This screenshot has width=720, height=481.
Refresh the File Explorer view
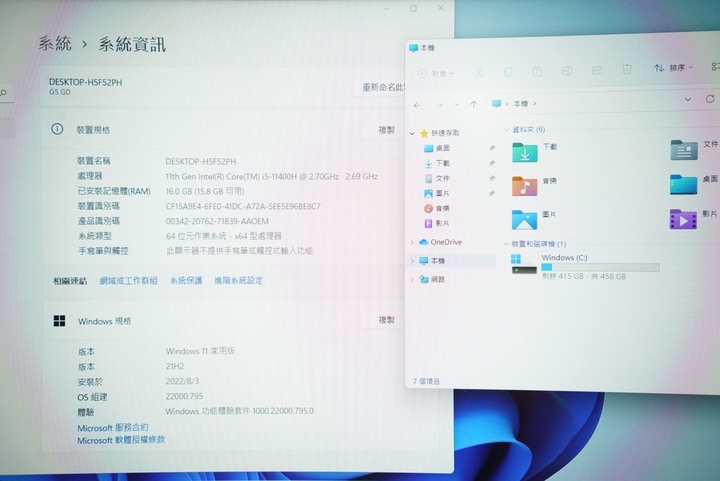(710, 99)
